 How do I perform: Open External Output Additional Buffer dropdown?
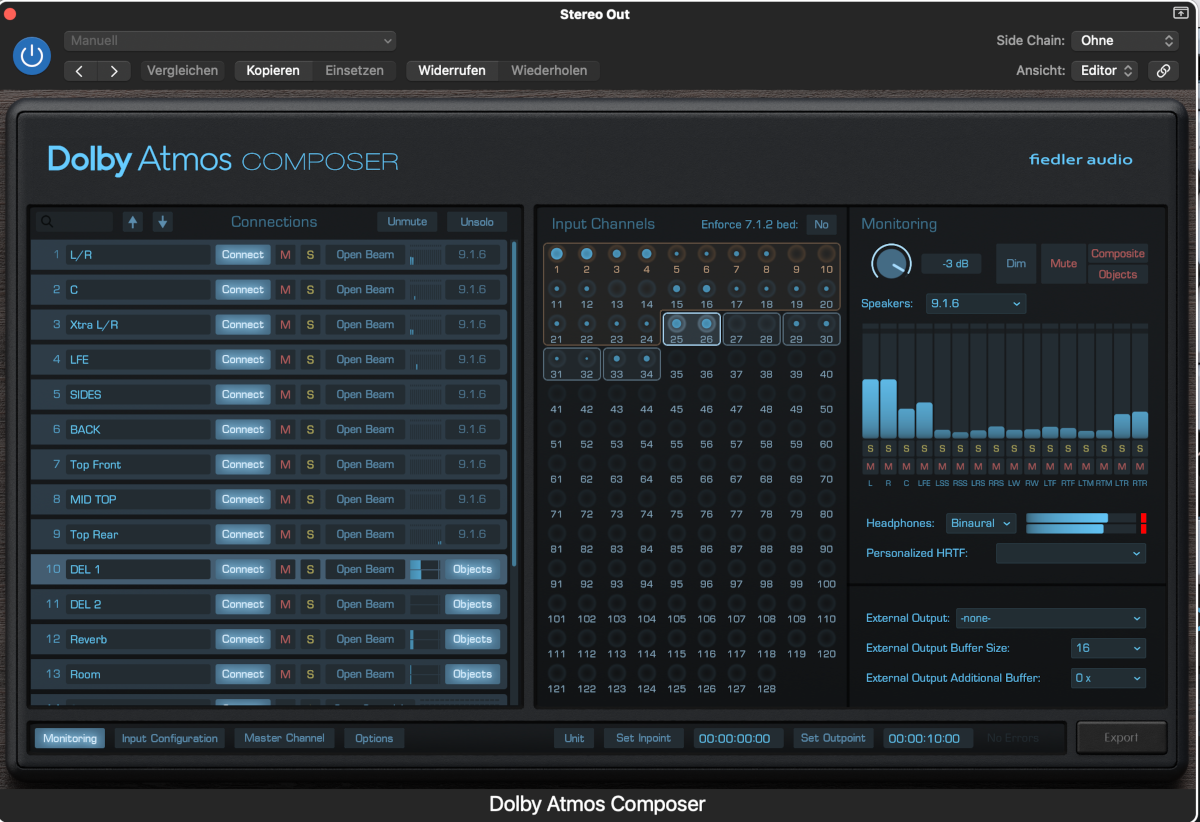click(x=1108, y=678)
